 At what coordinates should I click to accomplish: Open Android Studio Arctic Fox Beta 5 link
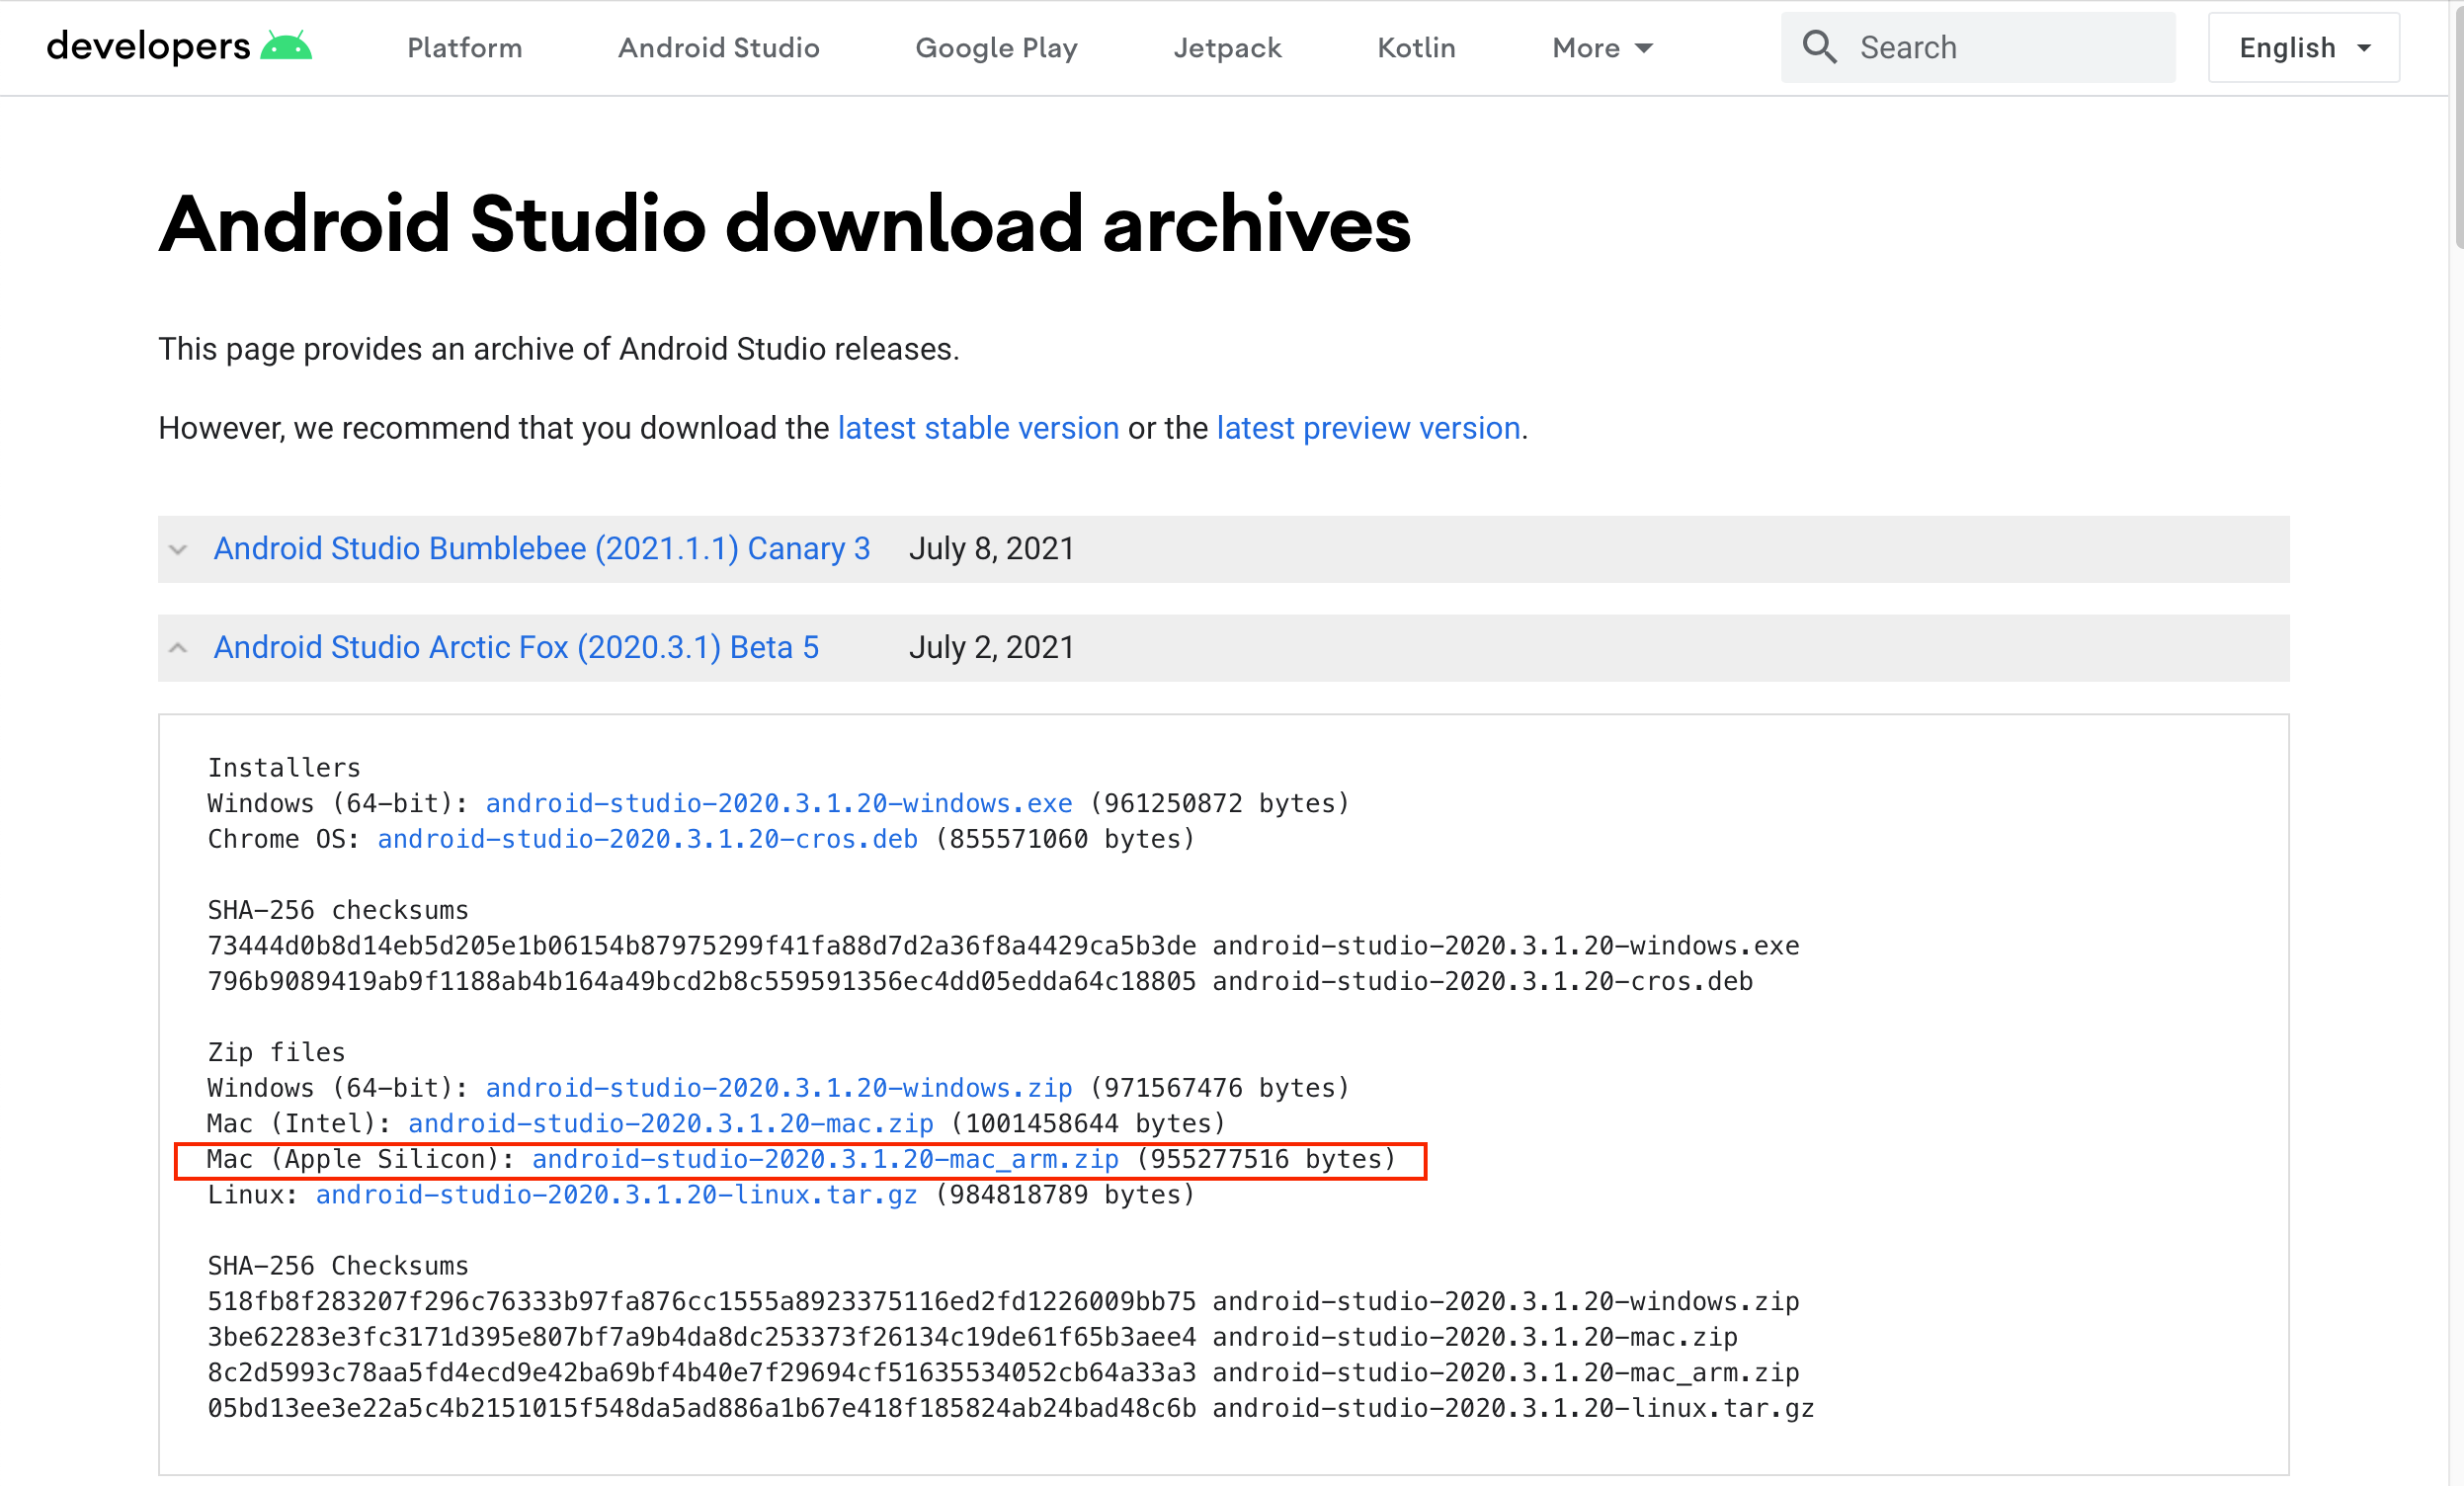(x=516, y=648)
